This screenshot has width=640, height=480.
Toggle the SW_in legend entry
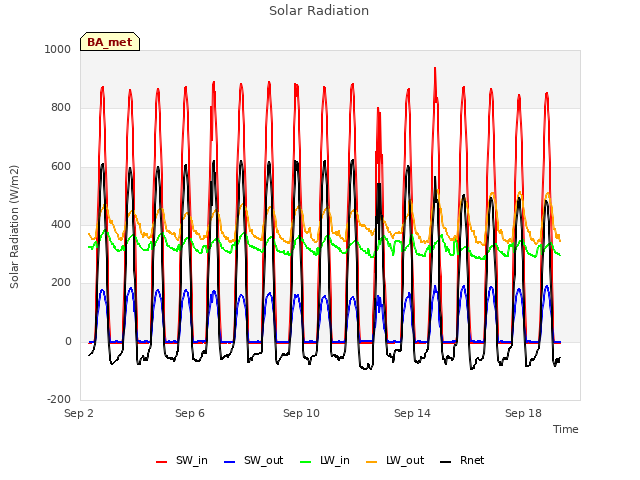[x=182, y=460]
